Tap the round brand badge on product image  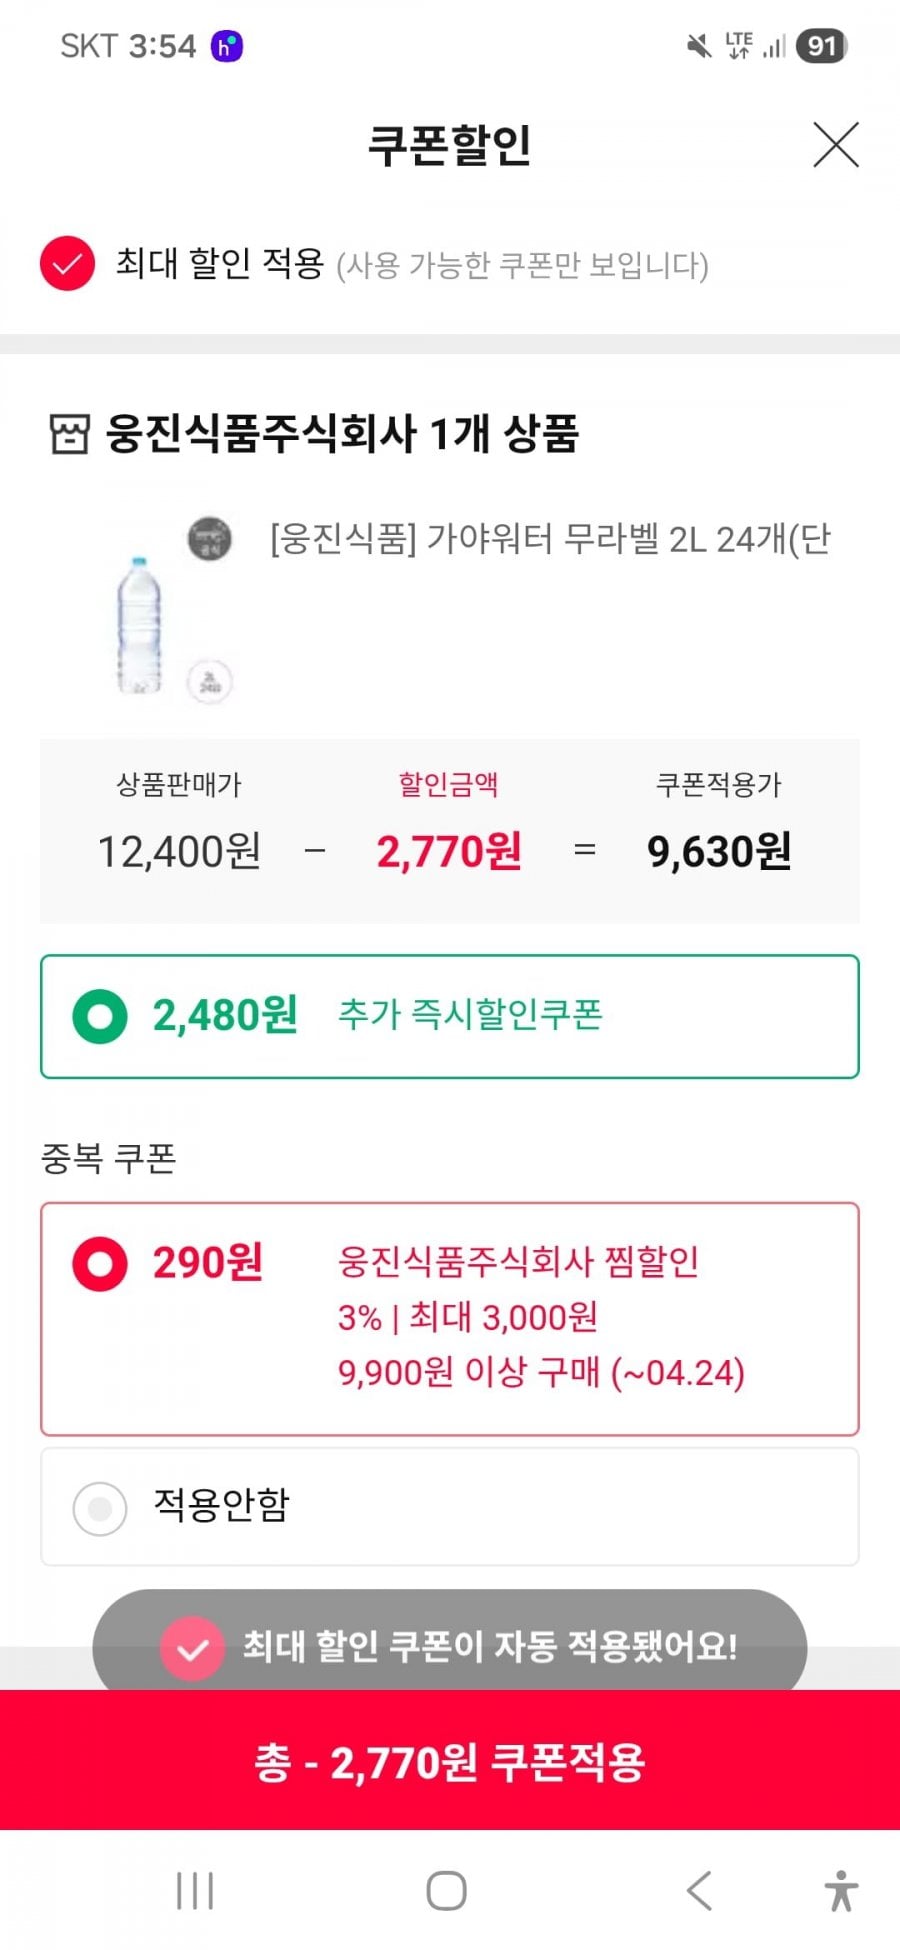coord(210,539)
